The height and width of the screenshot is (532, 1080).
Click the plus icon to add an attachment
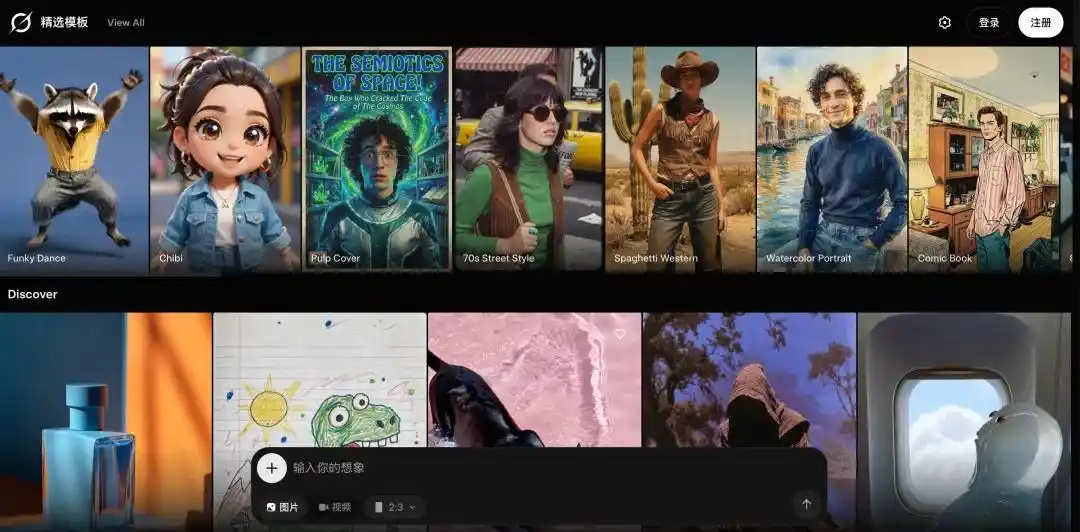pyautogui.click(x=271, y=468)
